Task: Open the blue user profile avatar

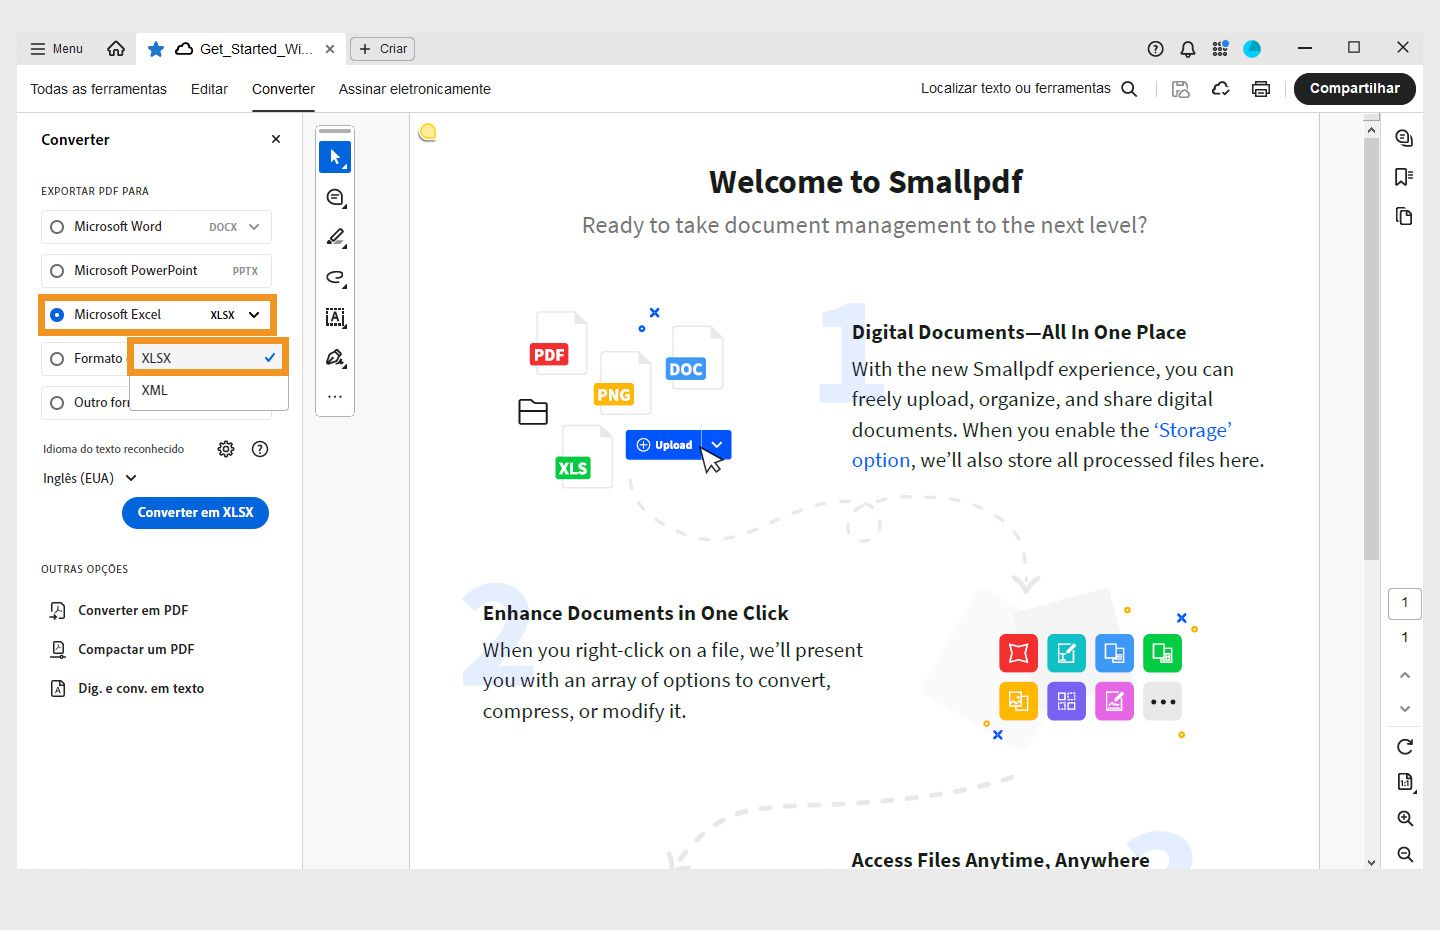Action: pos(1252,49)
